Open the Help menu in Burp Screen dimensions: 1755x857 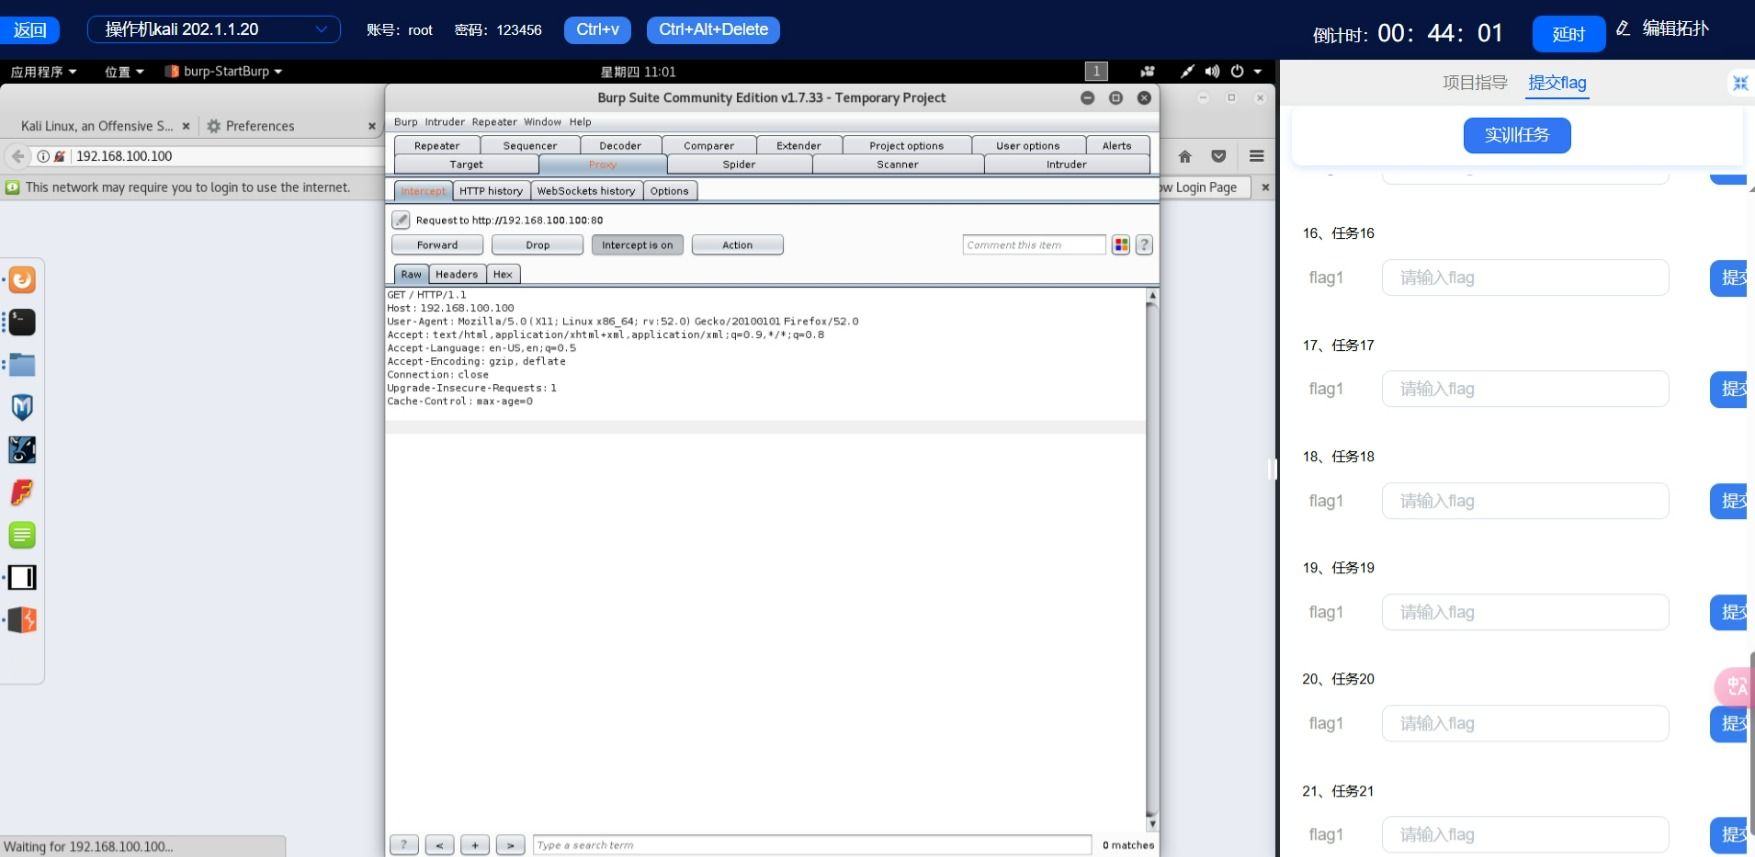[x=580, y=122]
